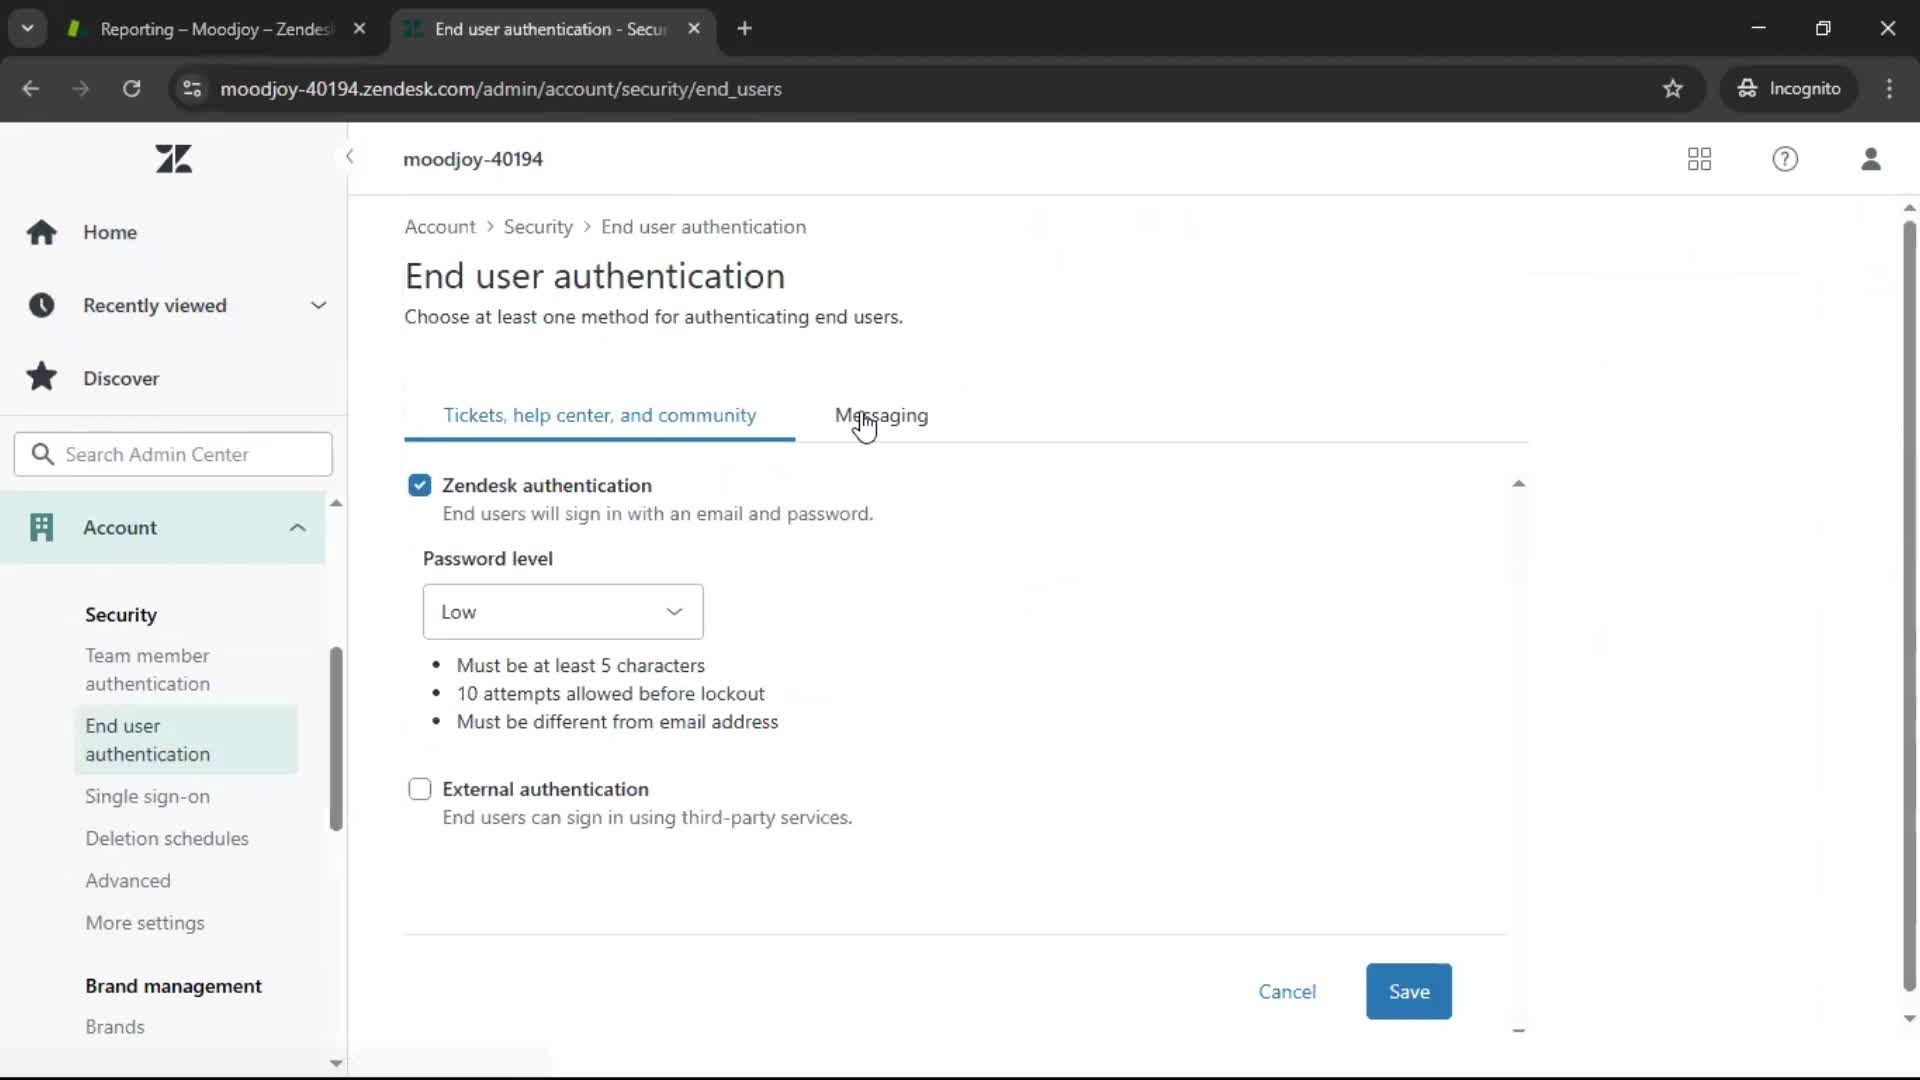Open Team member authentication in sidebar
This screenshot has width=1920, height=1080.
(147, 669)
